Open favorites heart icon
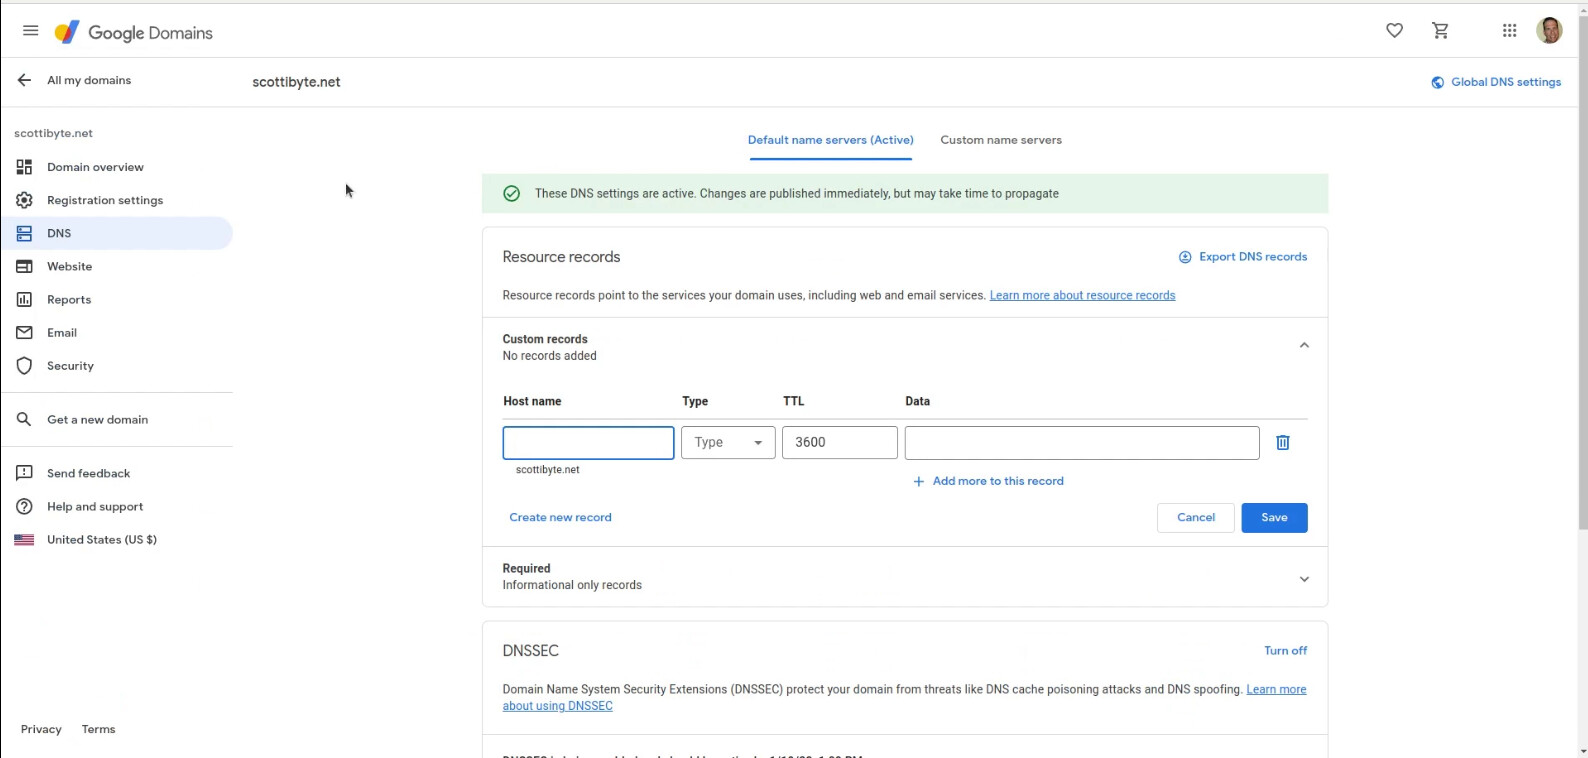This screenshot has width=1588, height=758. coord(1394,31)
